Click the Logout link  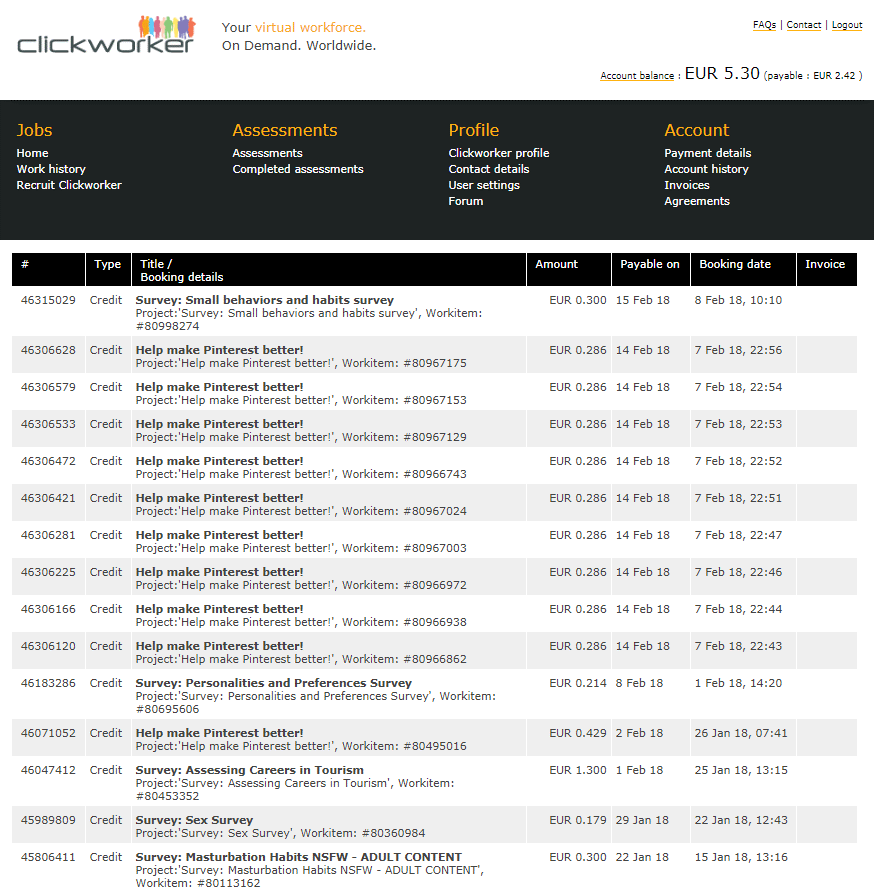(847, 25)
